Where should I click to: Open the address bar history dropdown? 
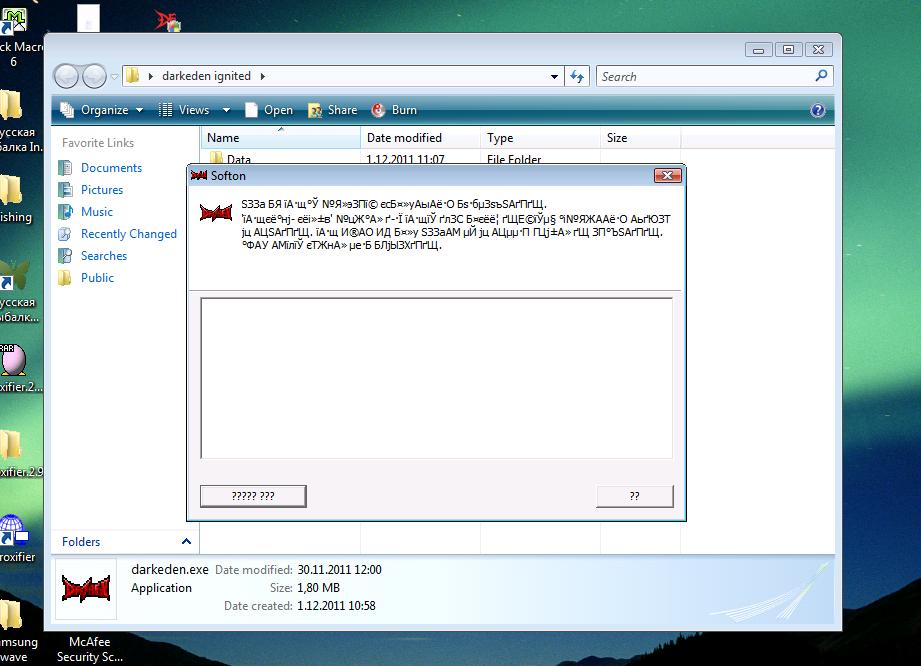555,76
